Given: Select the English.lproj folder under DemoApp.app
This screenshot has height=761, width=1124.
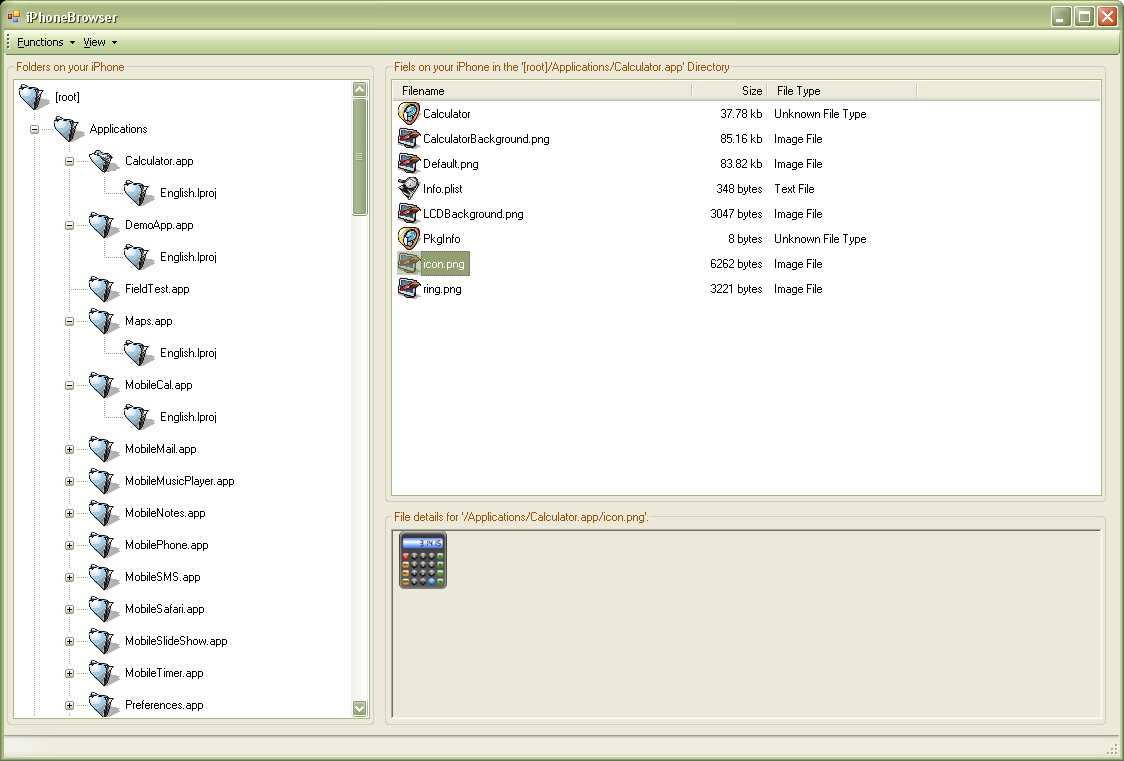Looking at the screenshot, I should (189, 257).
